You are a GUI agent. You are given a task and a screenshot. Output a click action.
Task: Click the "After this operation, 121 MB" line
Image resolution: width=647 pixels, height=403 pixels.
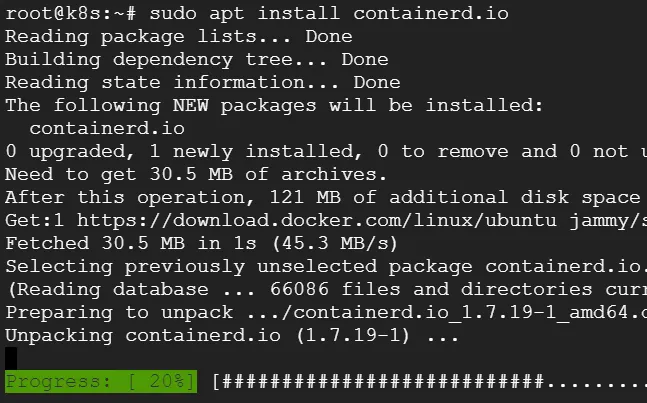[x=322, y=197]
